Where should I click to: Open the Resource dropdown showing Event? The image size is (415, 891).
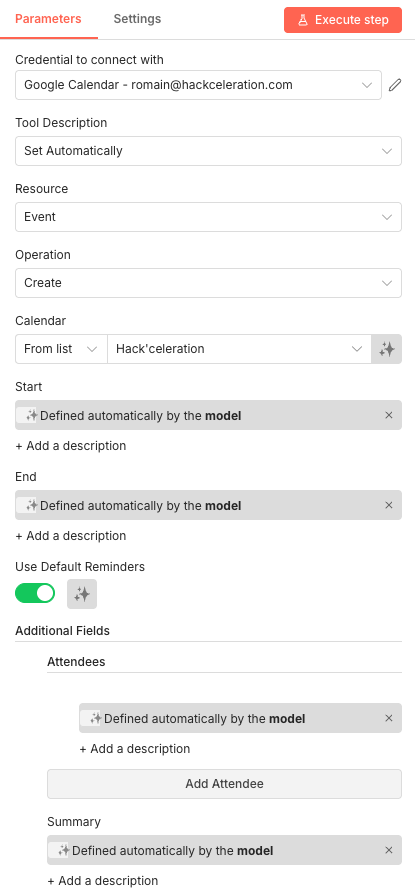pyautogui.click(x=209, y=217)
